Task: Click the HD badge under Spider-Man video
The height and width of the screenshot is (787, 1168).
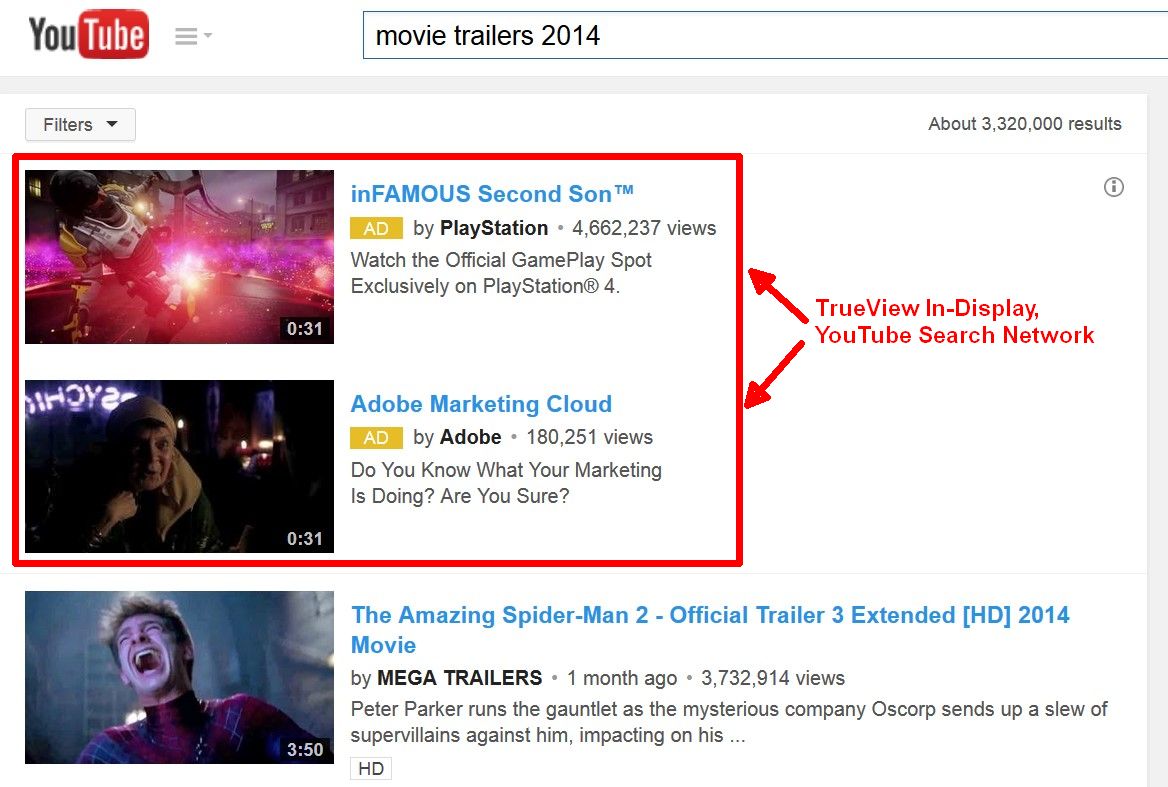Action: click(x=371, y=768)
